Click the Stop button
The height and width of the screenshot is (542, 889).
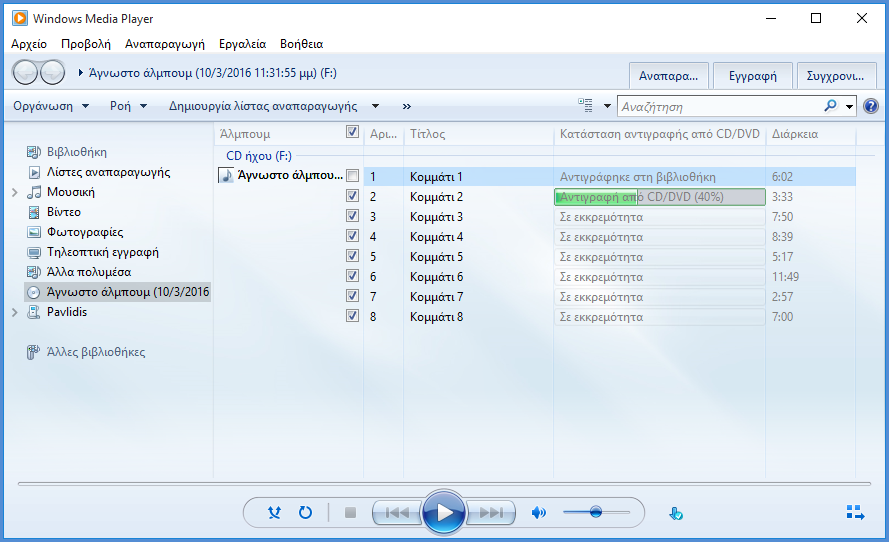click(350, 513)
